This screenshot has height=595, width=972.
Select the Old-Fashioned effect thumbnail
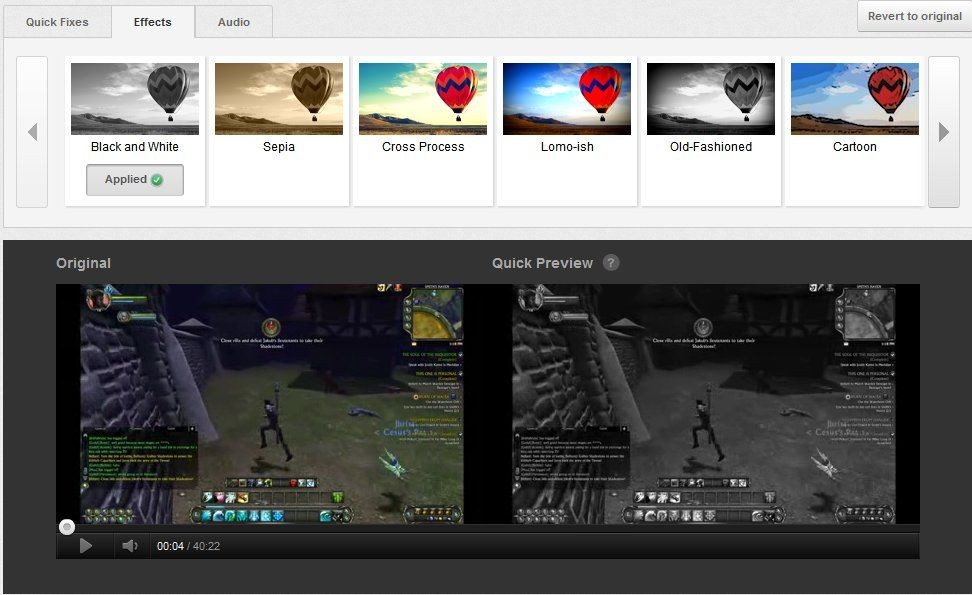coord(710,99)
